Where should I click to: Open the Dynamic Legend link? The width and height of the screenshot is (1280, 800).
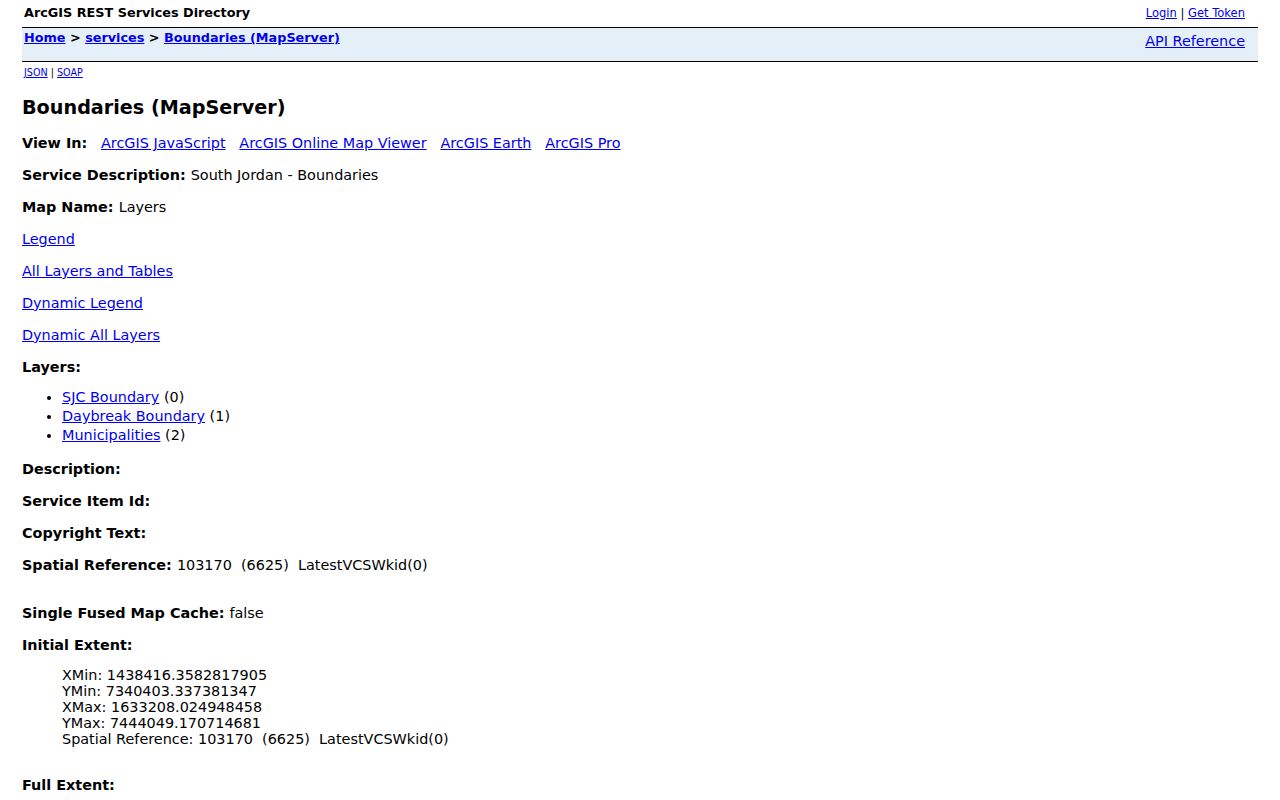(82, 303)
